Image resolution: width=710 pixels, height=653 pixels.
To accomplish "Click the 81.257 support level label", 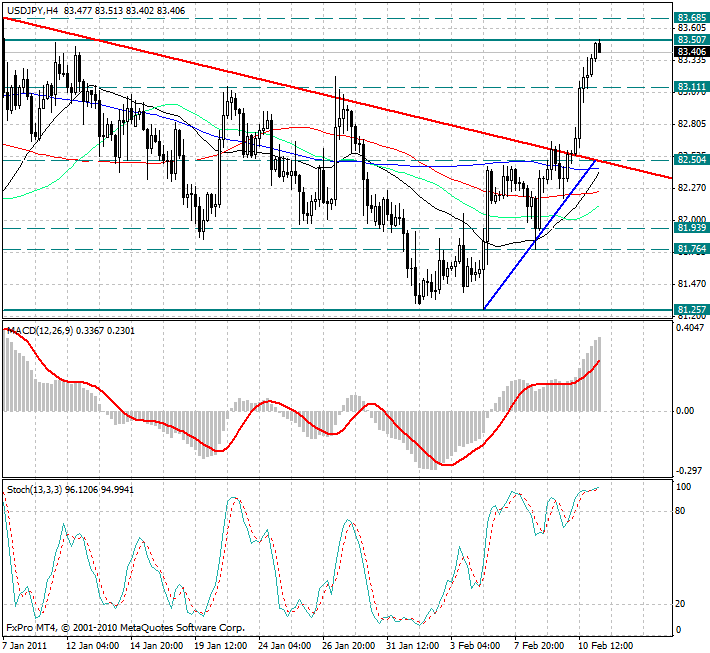I will click(692, 310).
